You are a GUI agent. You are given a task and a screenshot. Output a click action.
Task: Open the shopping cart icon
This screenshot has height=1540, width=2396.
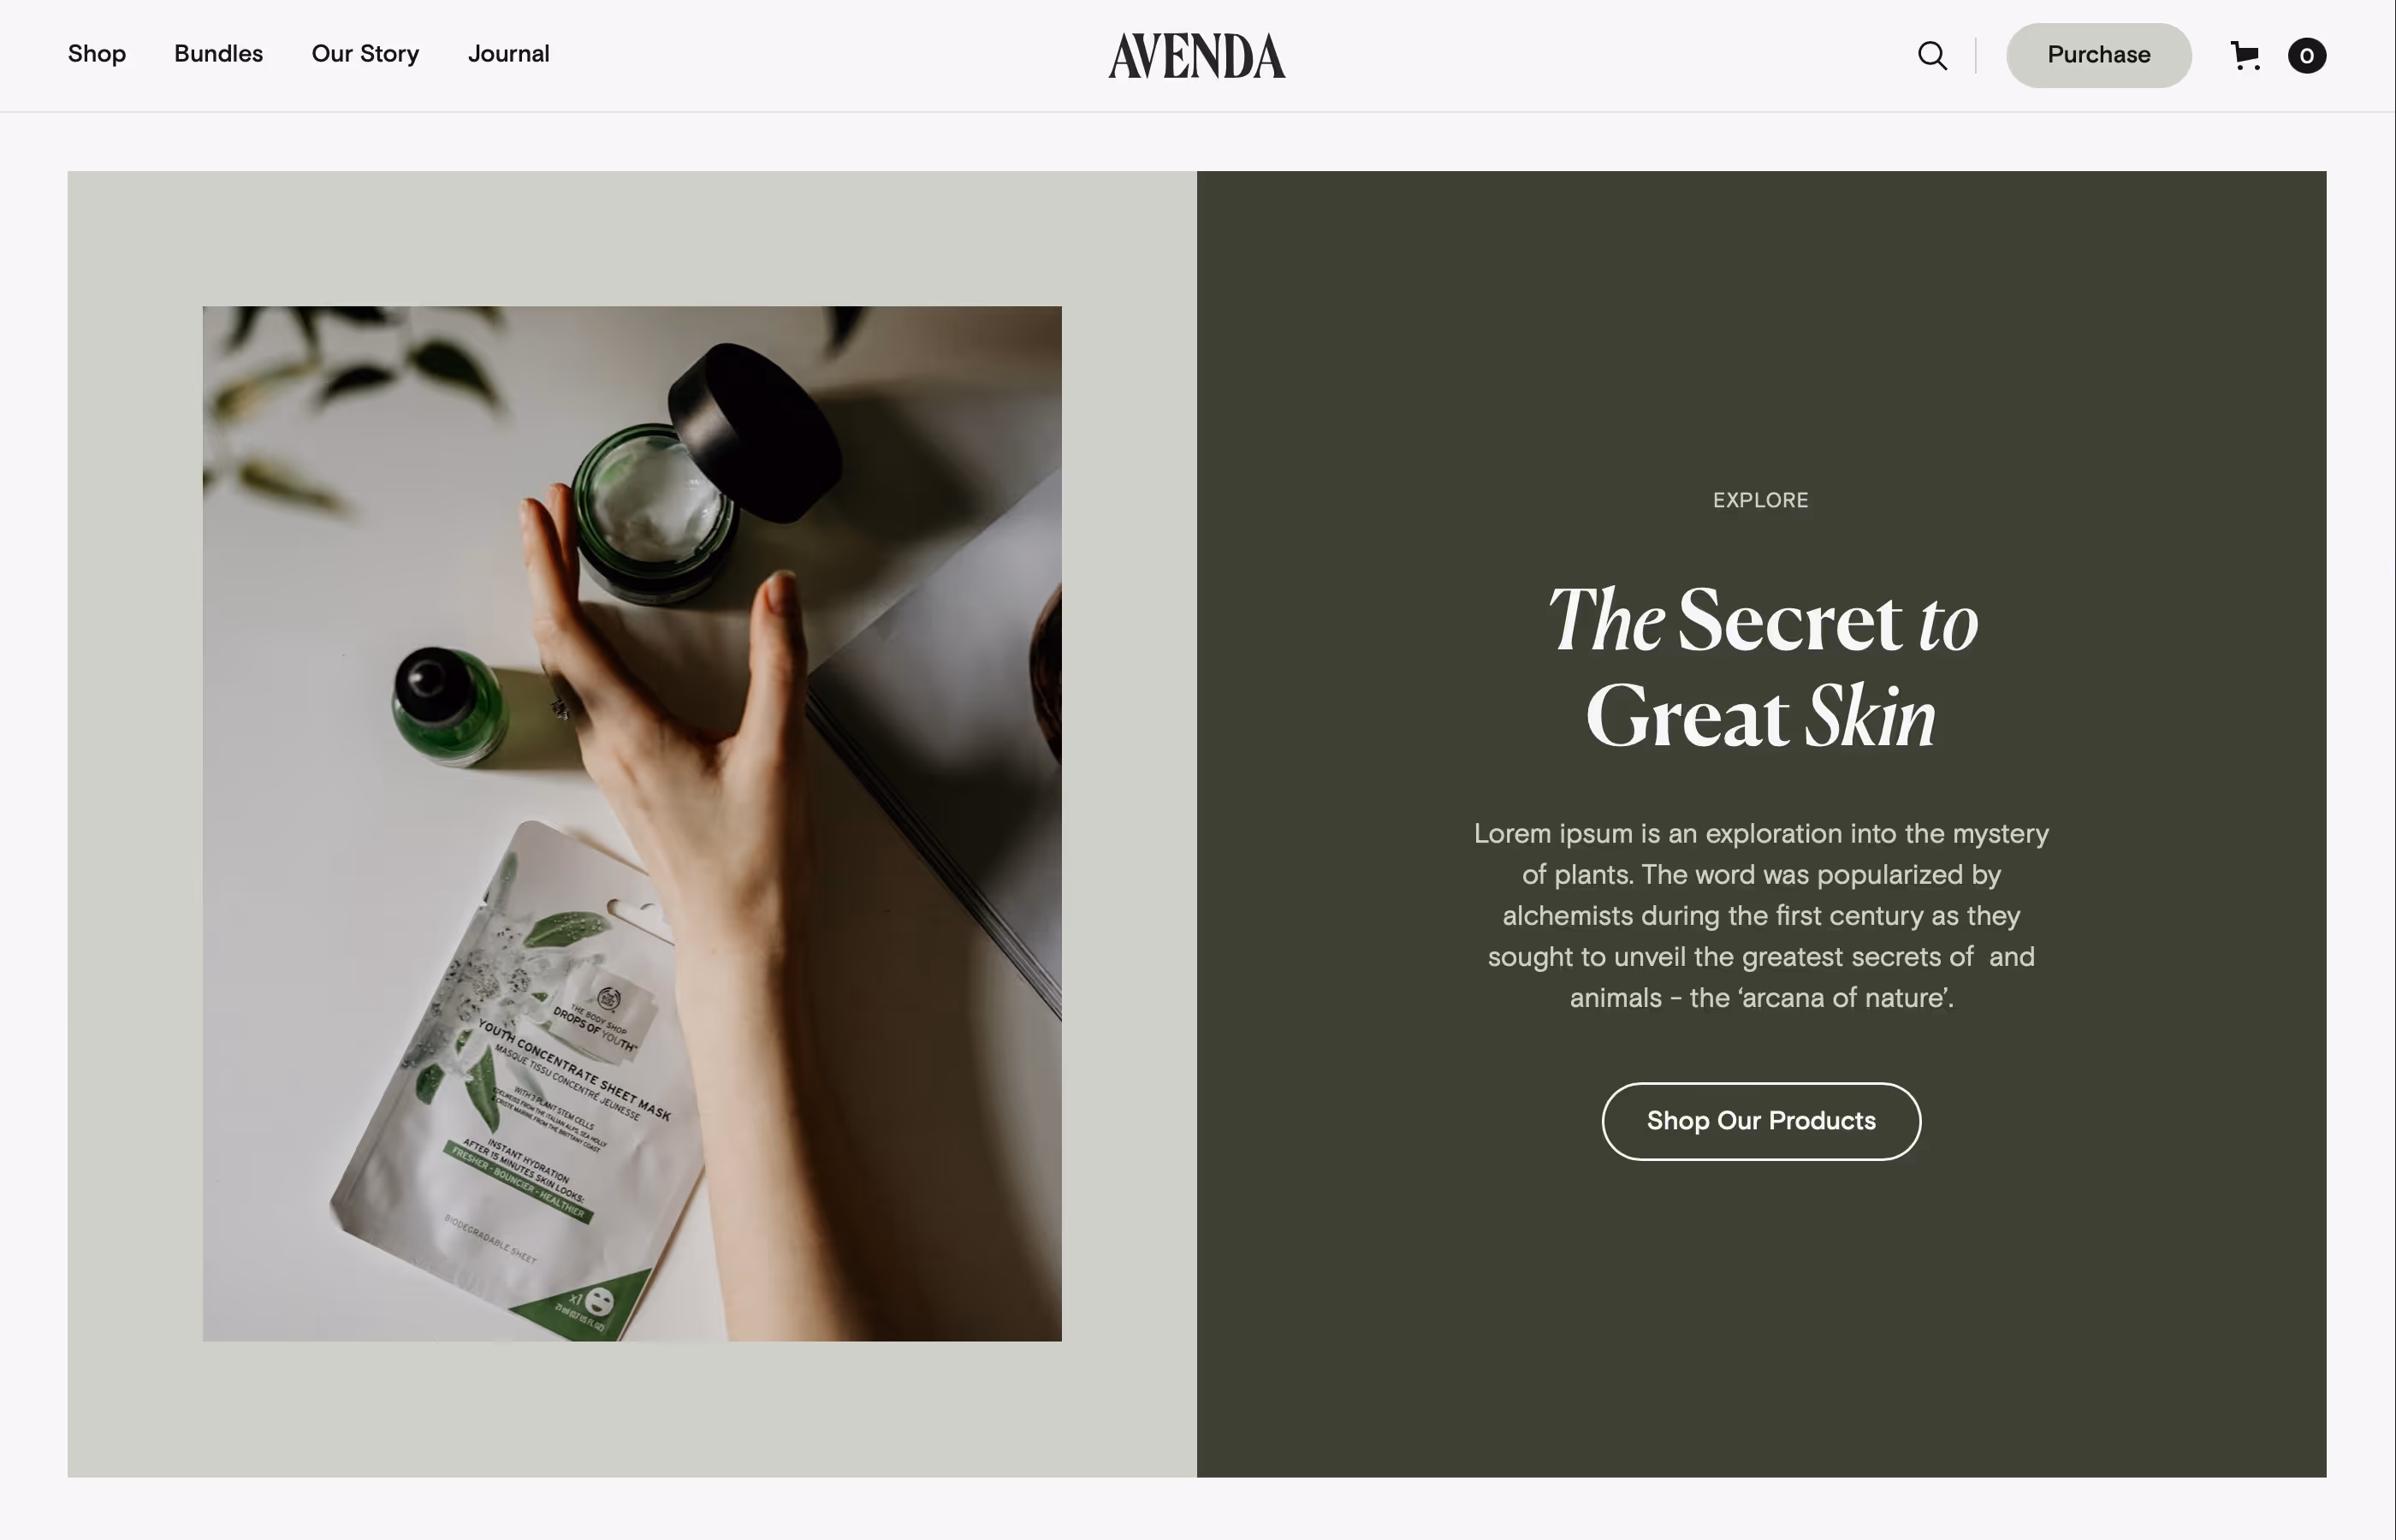(x=2245, y=55)
